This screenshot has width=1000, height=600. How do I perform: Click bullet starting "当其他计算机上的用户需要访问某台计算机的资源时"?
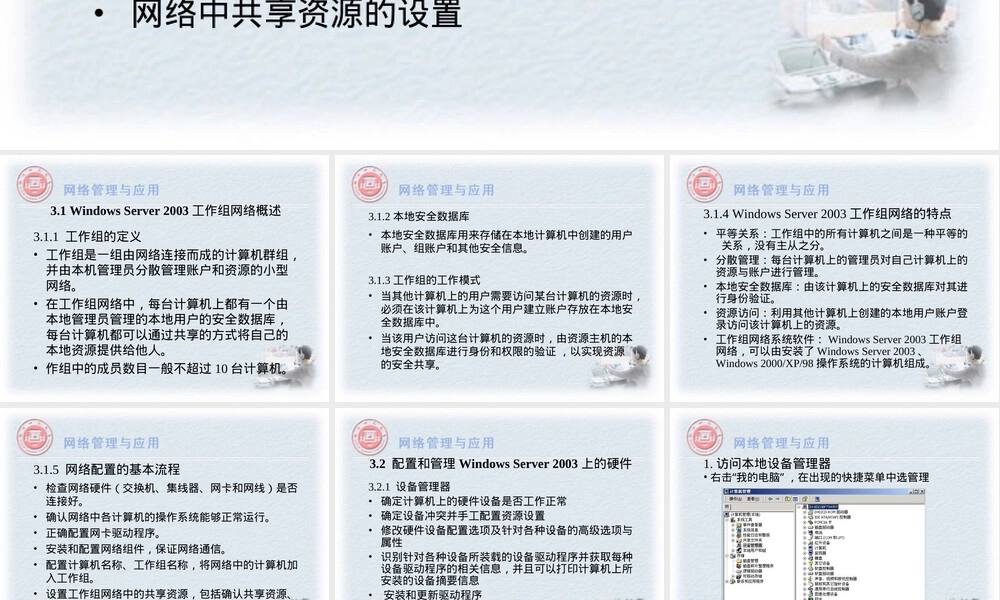pos(511,309)
